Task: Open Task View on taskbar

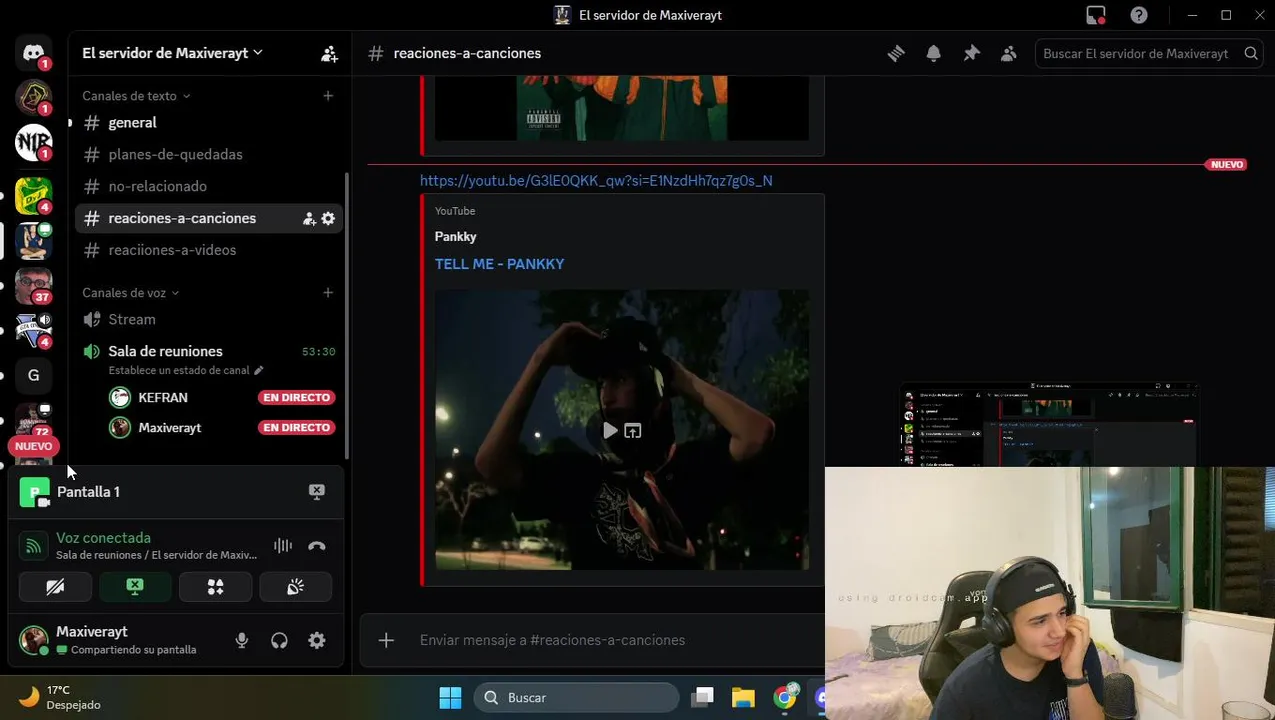Action: pos(702,698)
